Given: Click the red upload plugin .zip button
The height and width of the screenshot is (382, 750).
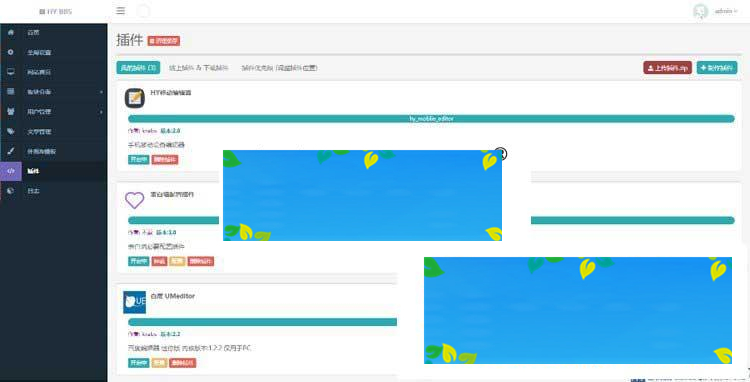Looking at the screenshot, I should click(667, 68).
